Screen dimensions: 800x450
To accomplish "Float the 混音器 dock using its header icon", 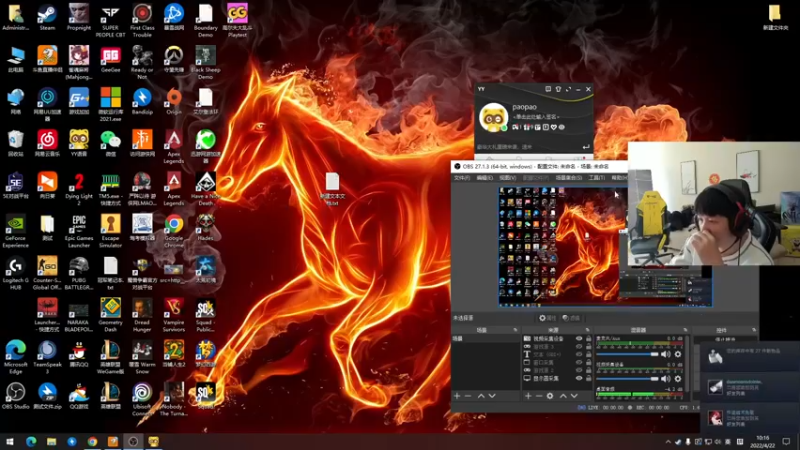I will pos(685,330).
